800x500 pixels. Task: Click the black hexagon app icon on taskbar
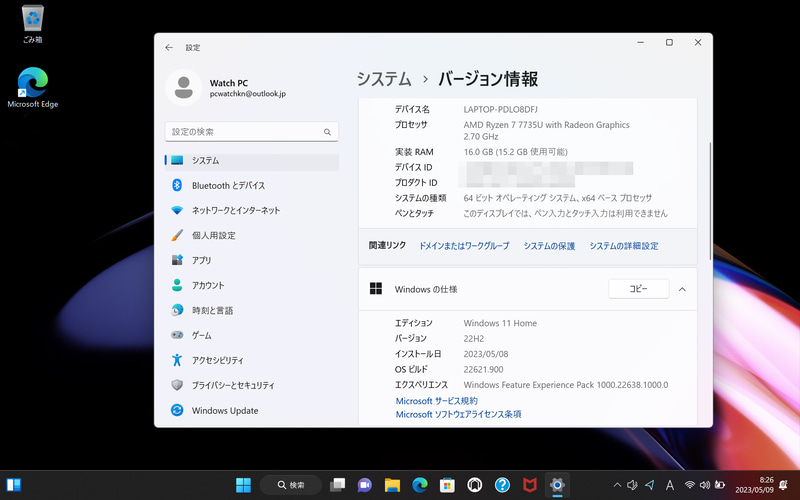[475, 485]
